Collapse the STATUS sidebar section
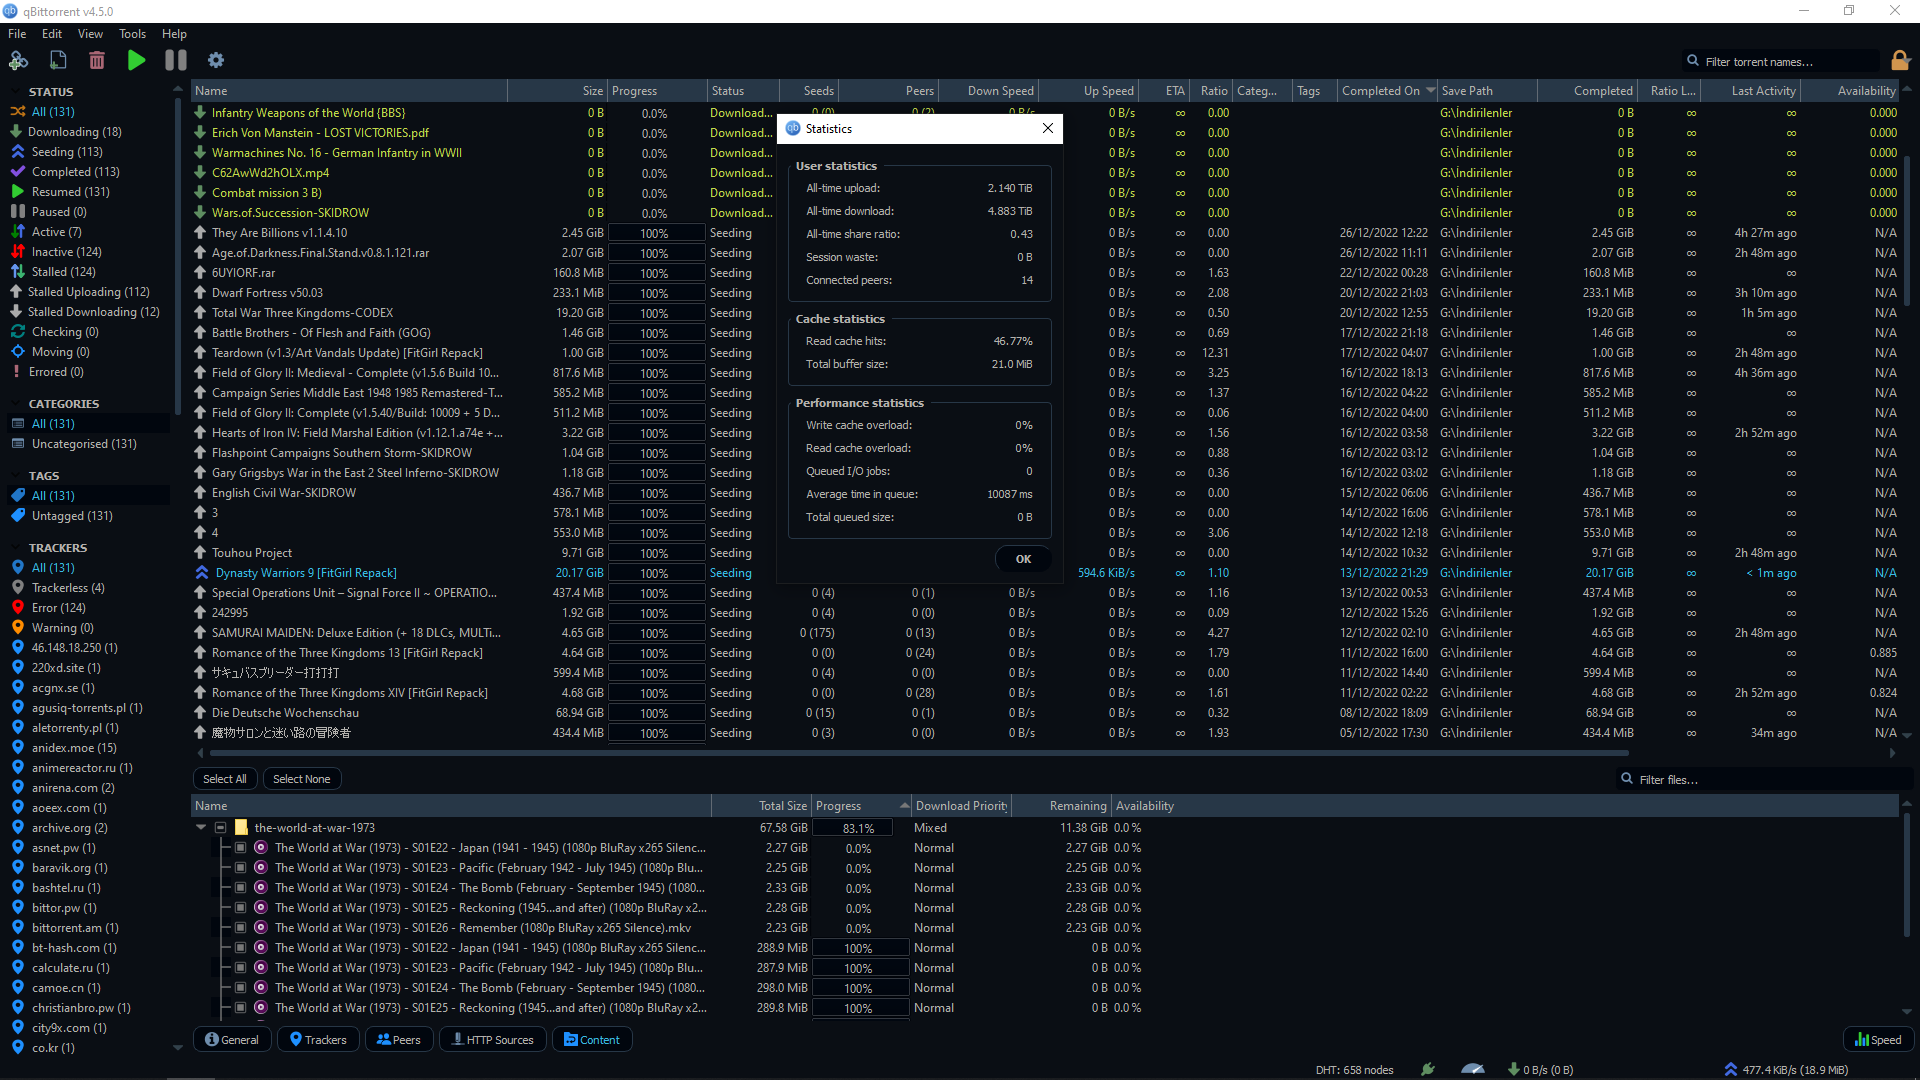 point(17,92)
